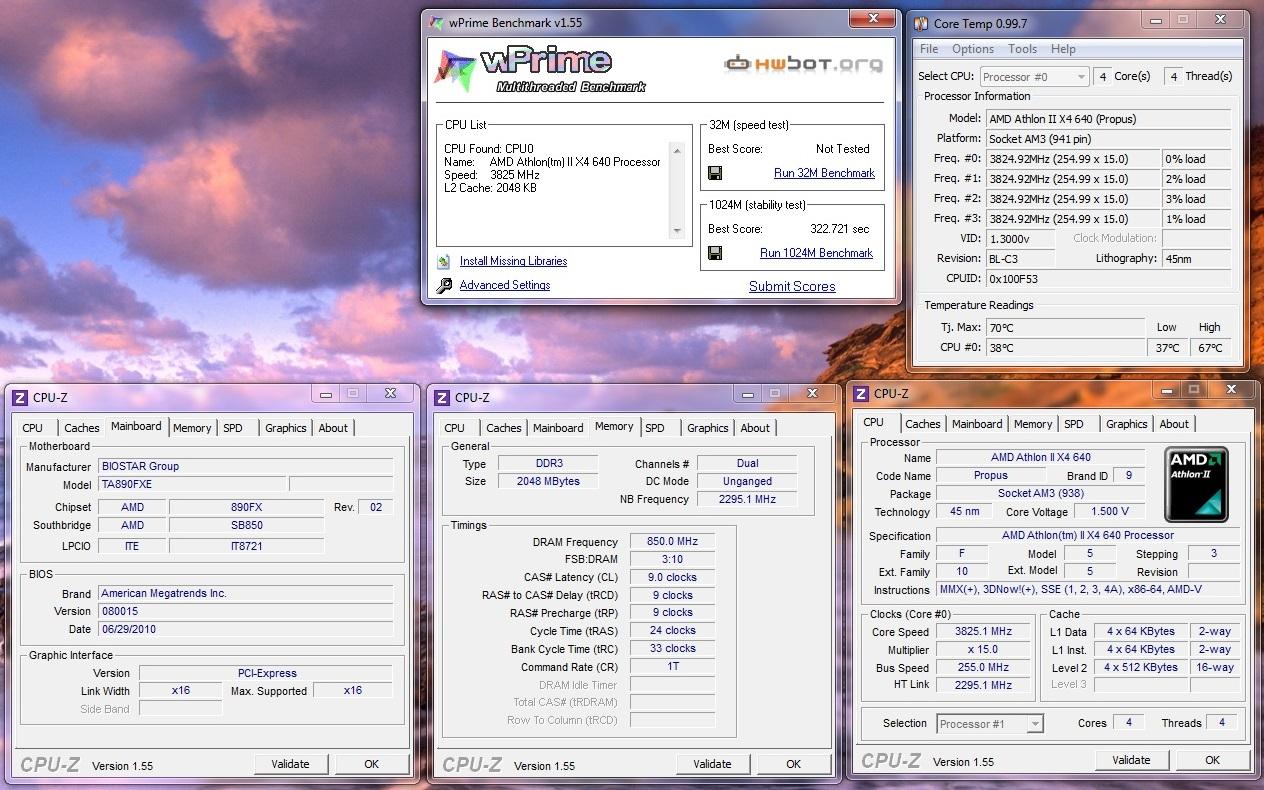Open the Options menu in Core Temp
Image resolution: width=1264 pixels, height=790 pixels.
(973, 49)
